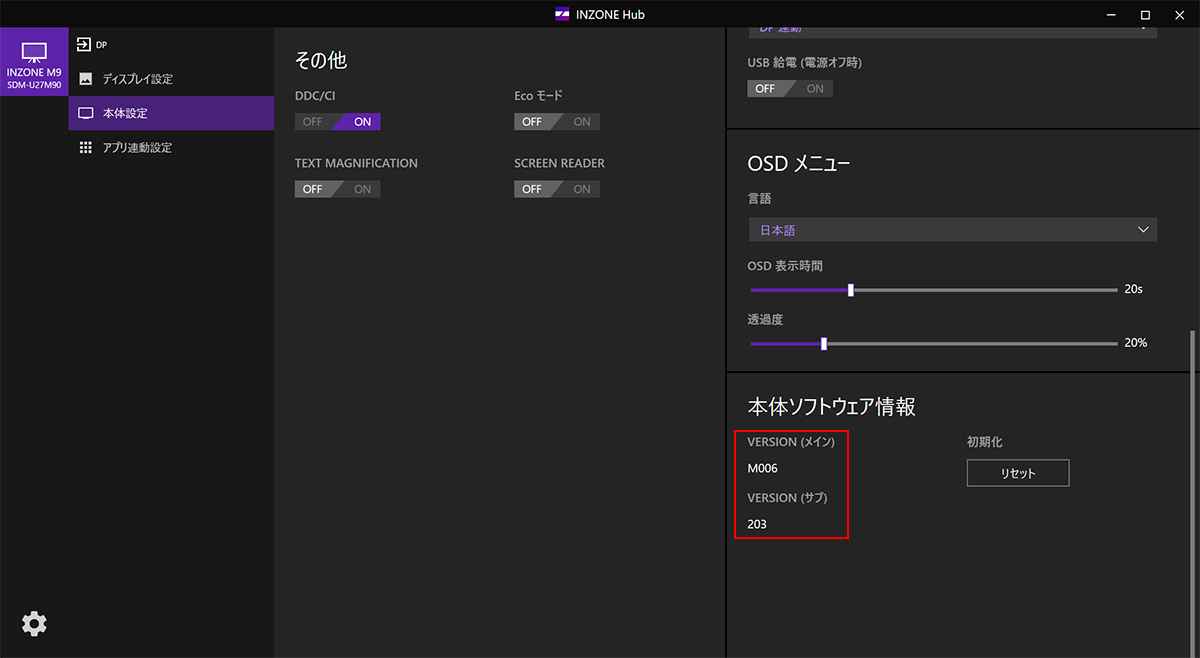
Task: Switch on USB 給電 (電源オフ時)
Action: 812,89
